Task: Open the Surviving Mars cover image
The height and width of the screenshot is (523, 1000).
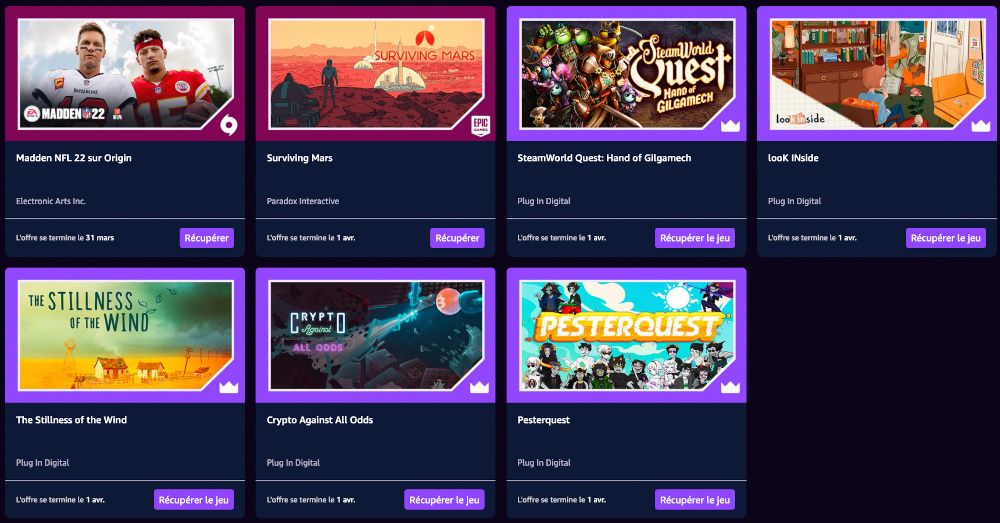Action: [x=376, y=74]
